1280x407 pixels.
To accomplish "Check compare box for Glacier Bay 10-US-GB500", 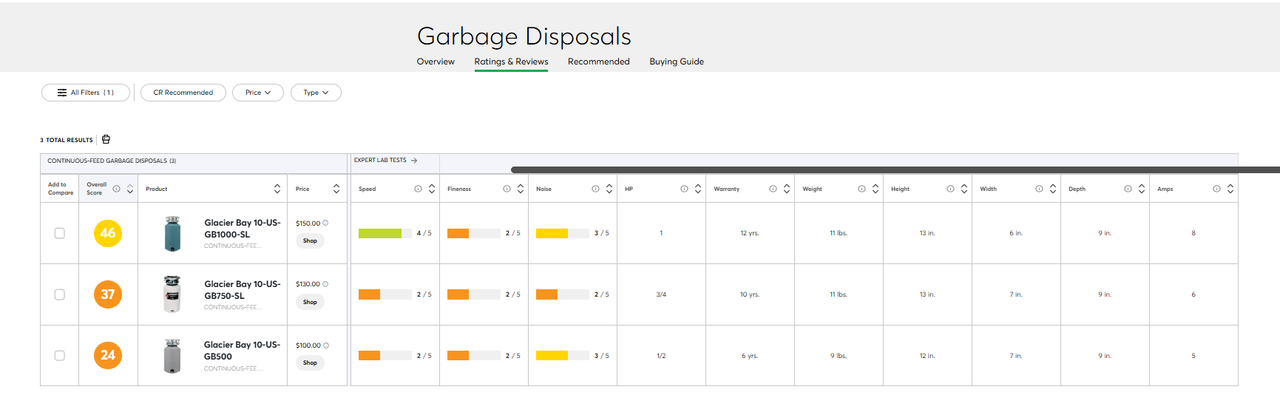I will (x=59, y=355).
